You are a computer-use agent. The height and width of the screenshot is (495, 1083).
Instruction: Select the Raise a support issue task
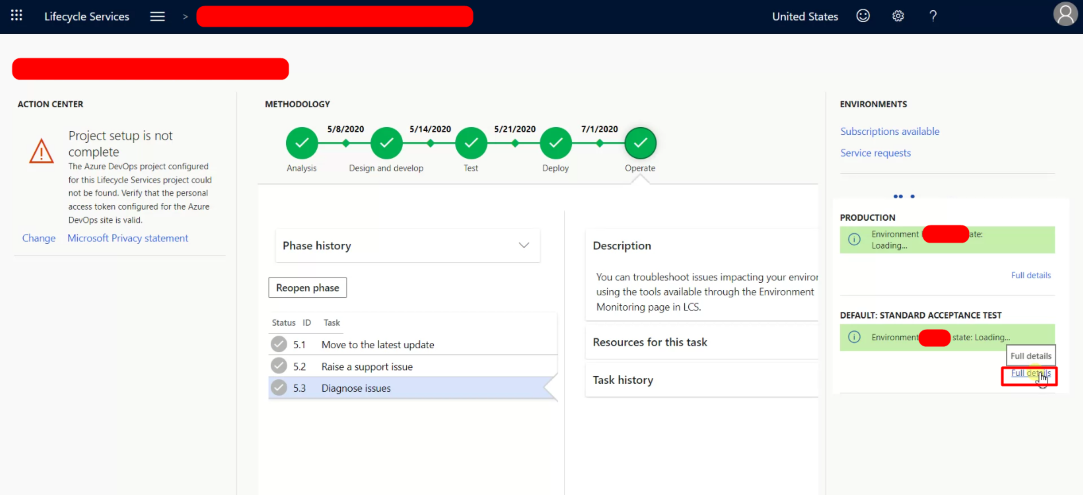(366, 366)
